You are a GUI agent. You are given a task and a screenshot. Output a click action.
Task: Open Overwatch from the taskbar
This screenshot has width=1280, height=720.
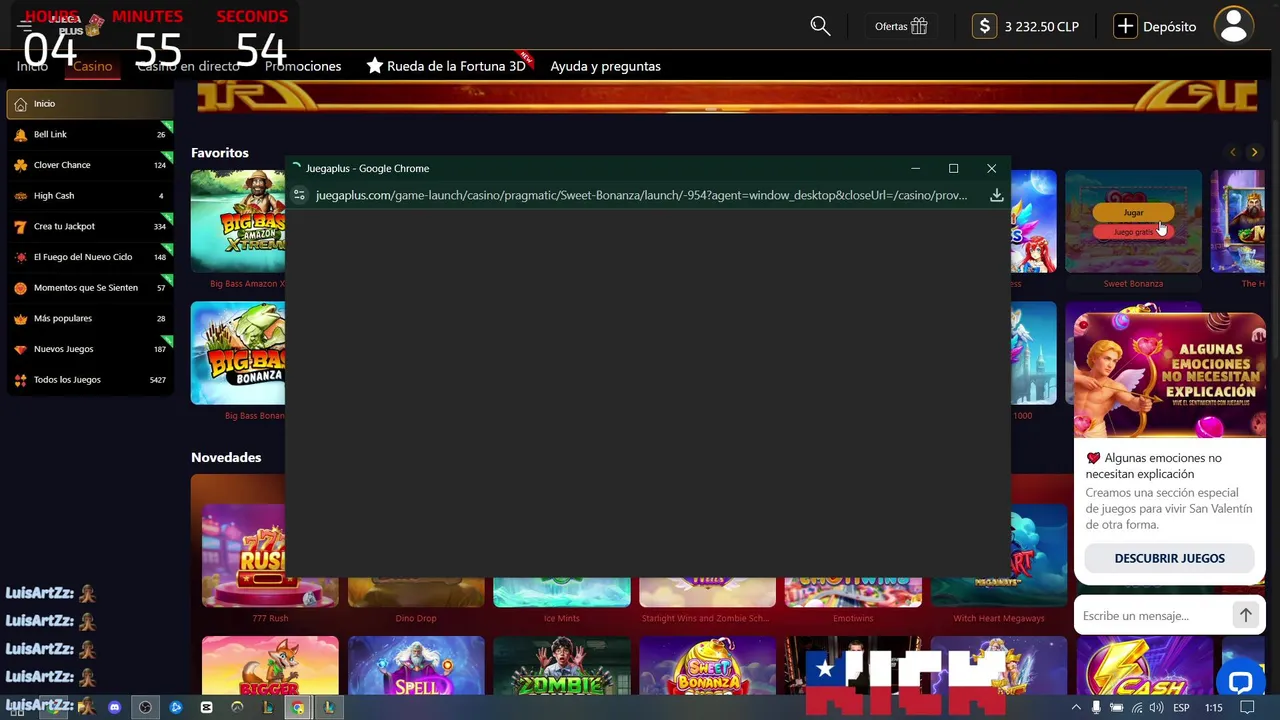pos(237,707)
